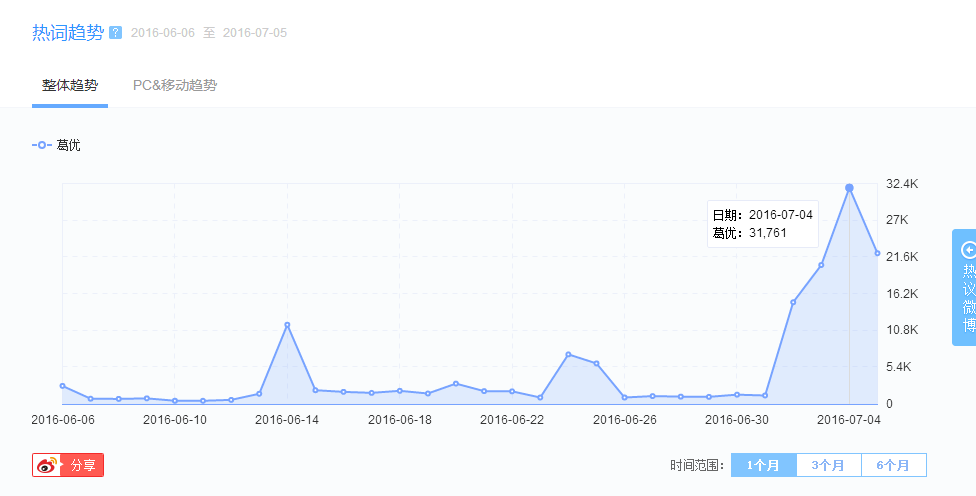Click the start date 2016-06-06 in header
The width and height of the screenshot is (976, 496).
click(x=163, y=33)
